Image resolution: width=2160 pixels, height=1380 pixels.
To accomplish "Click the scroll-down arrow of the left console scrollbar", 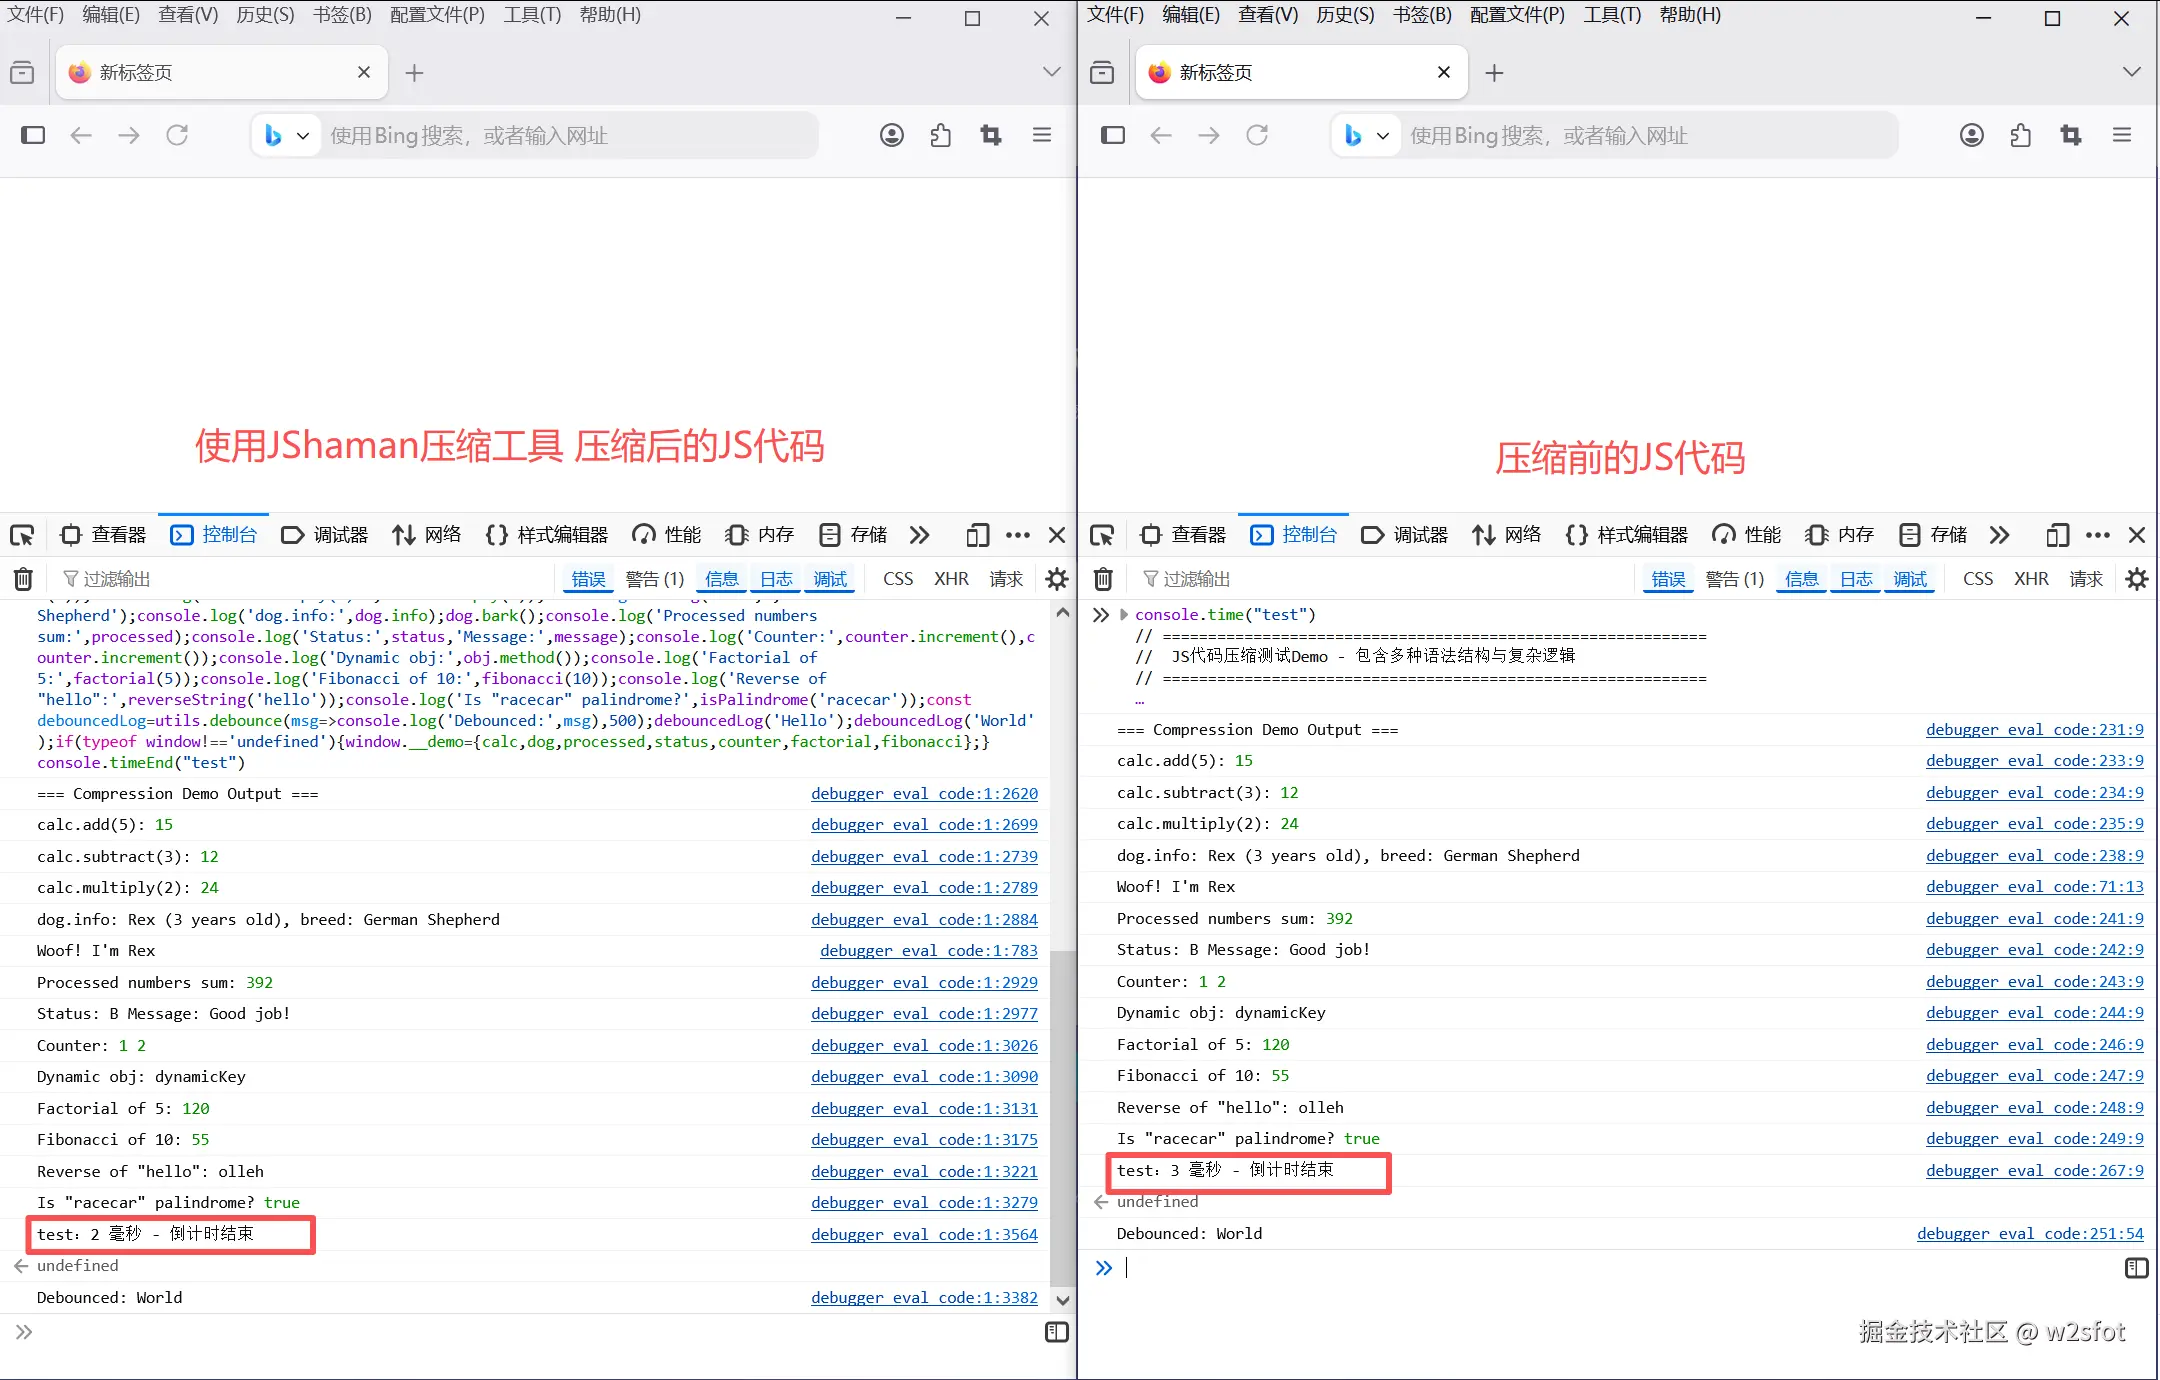I will pyautogui.click(x=1062, y=1300).
